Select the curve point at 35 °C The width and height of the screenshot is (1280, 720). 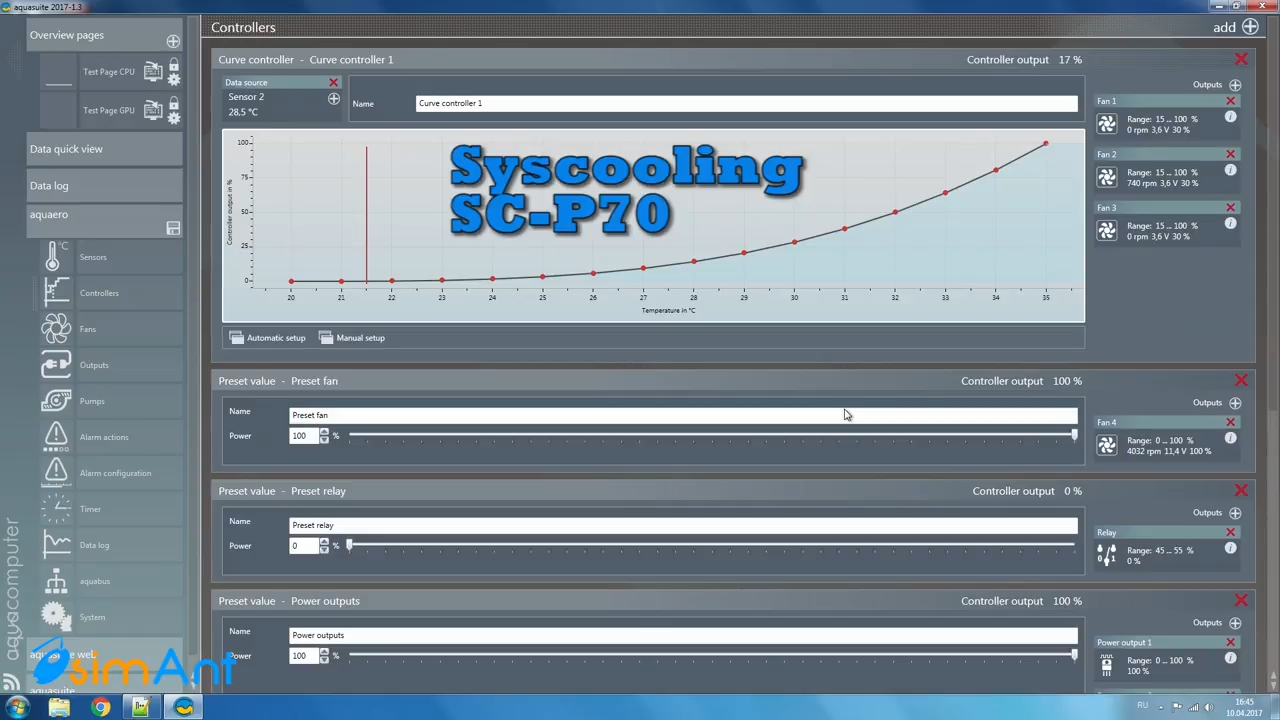(1046, 144)
